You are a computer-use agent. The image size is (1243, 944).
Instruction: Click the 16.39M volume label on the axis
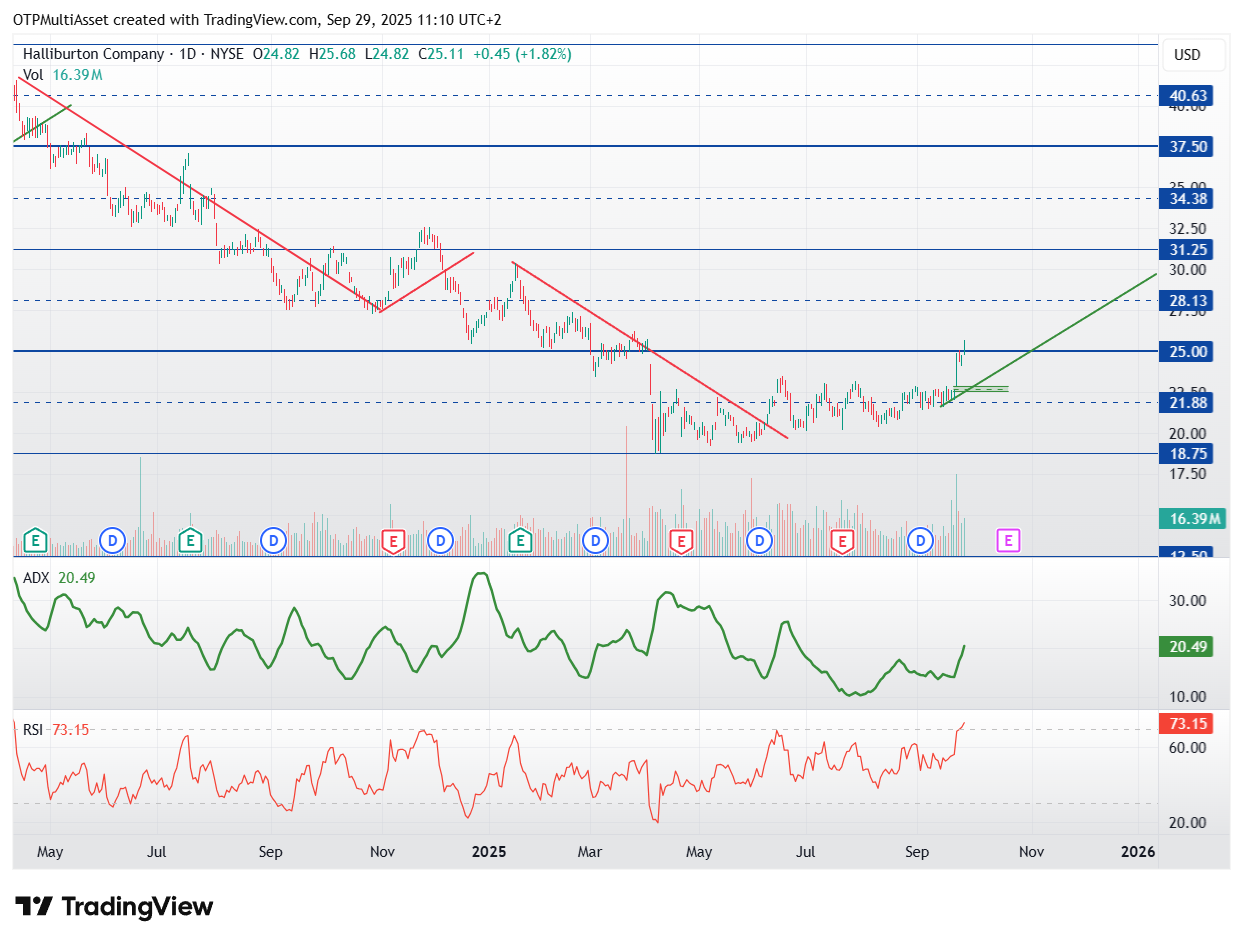(1191, 518)
